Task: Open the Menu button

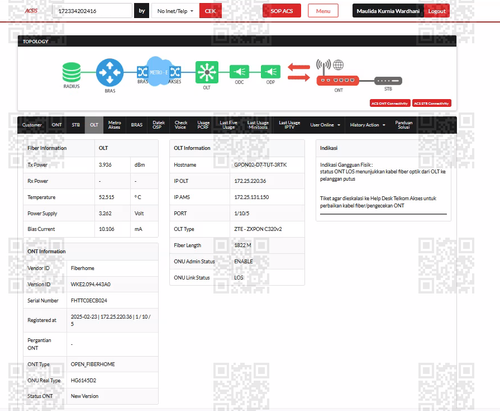Action: [323, 11]
